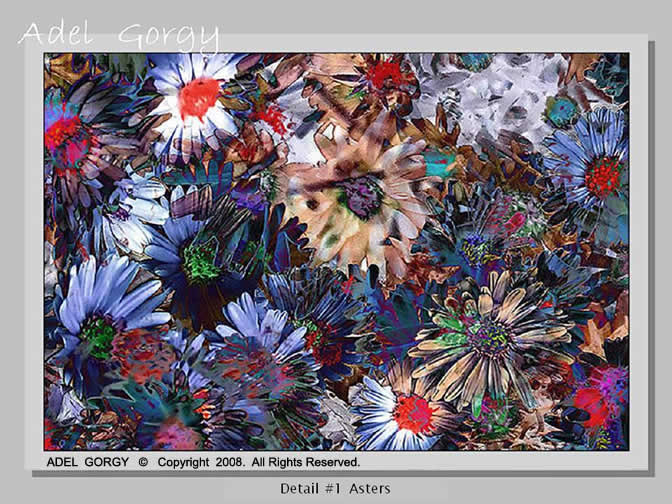This screenshot has width=672, height=504.
Task: Click the magenta-red flower at bottom right corner
Action: click(x=600, y=400)
